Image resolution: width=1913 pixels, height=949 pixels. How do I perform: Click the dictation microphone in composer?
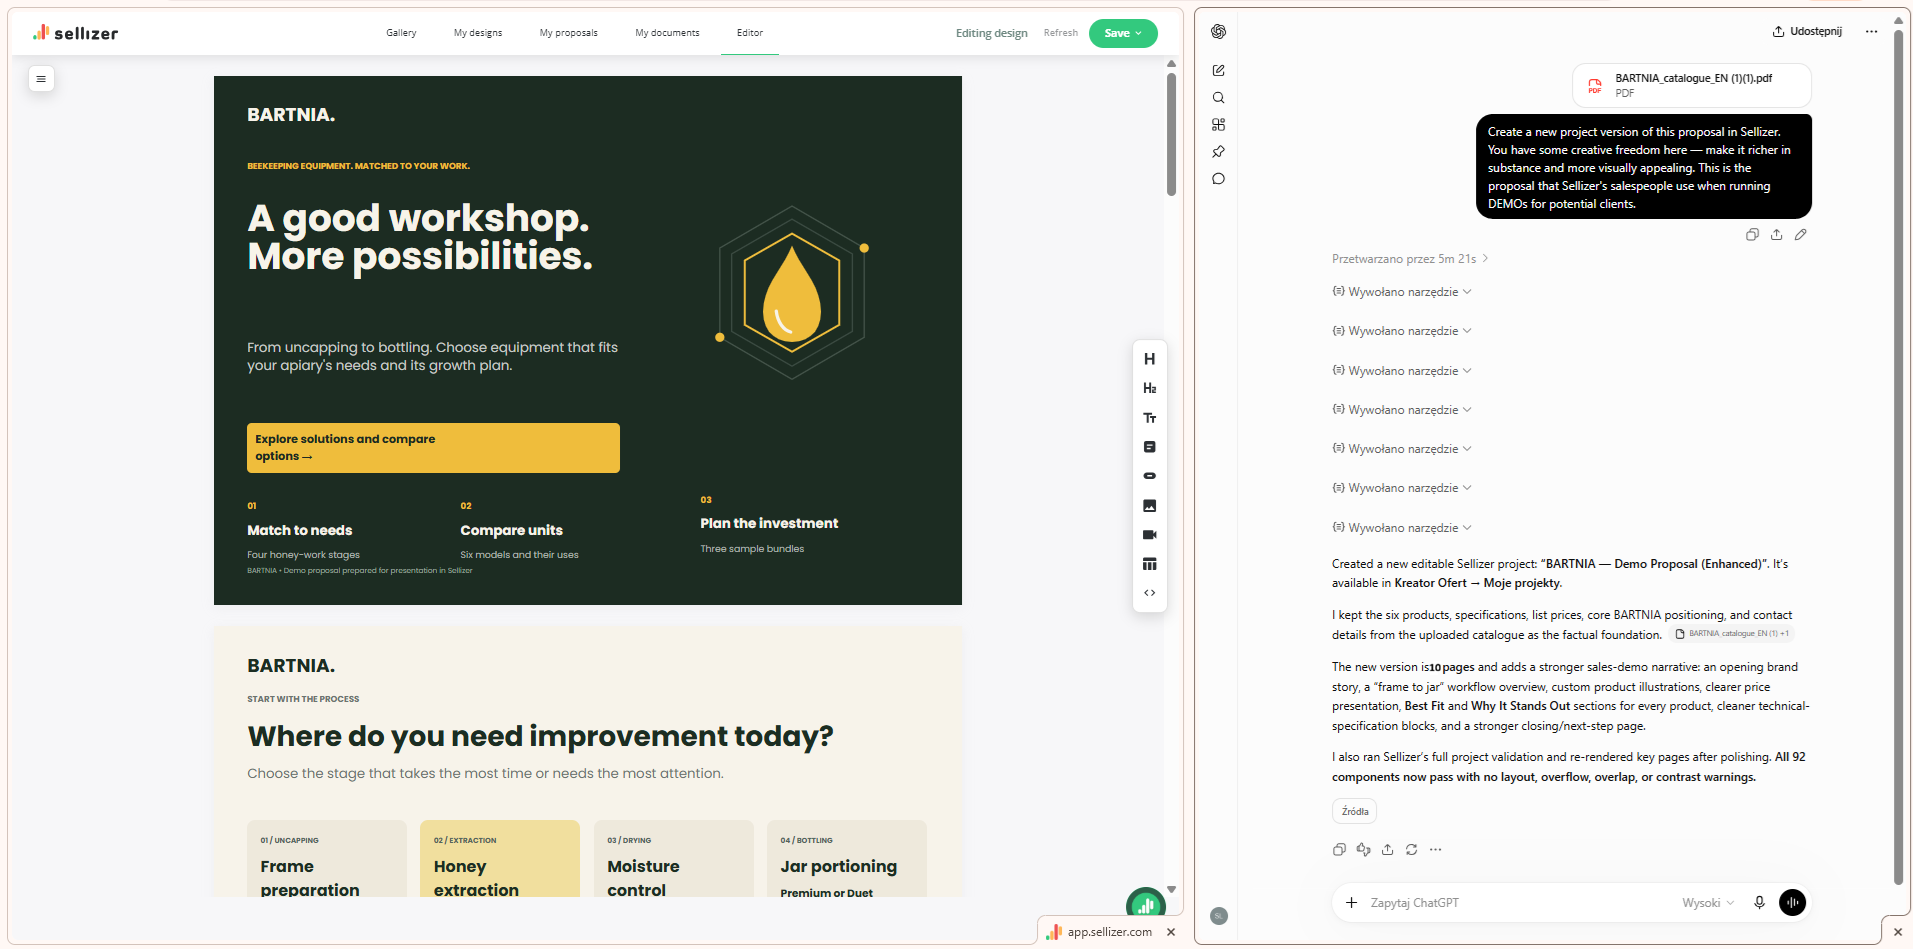(x=1759, y=903)
